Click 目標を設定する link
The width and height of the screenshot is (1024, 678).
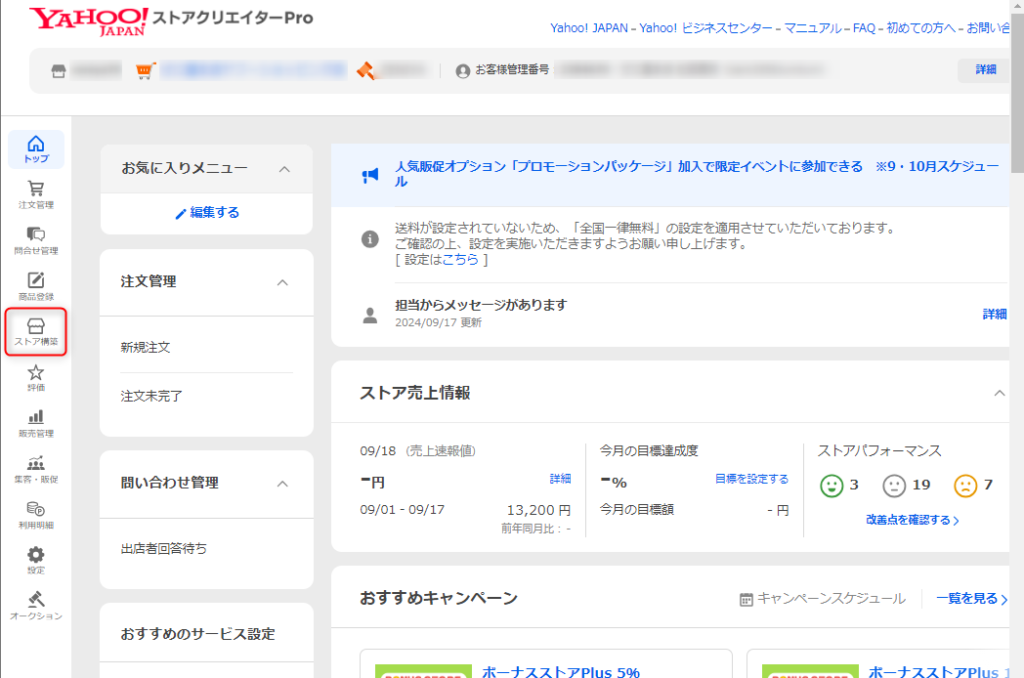pyautogui.click(x=752, y=479)
